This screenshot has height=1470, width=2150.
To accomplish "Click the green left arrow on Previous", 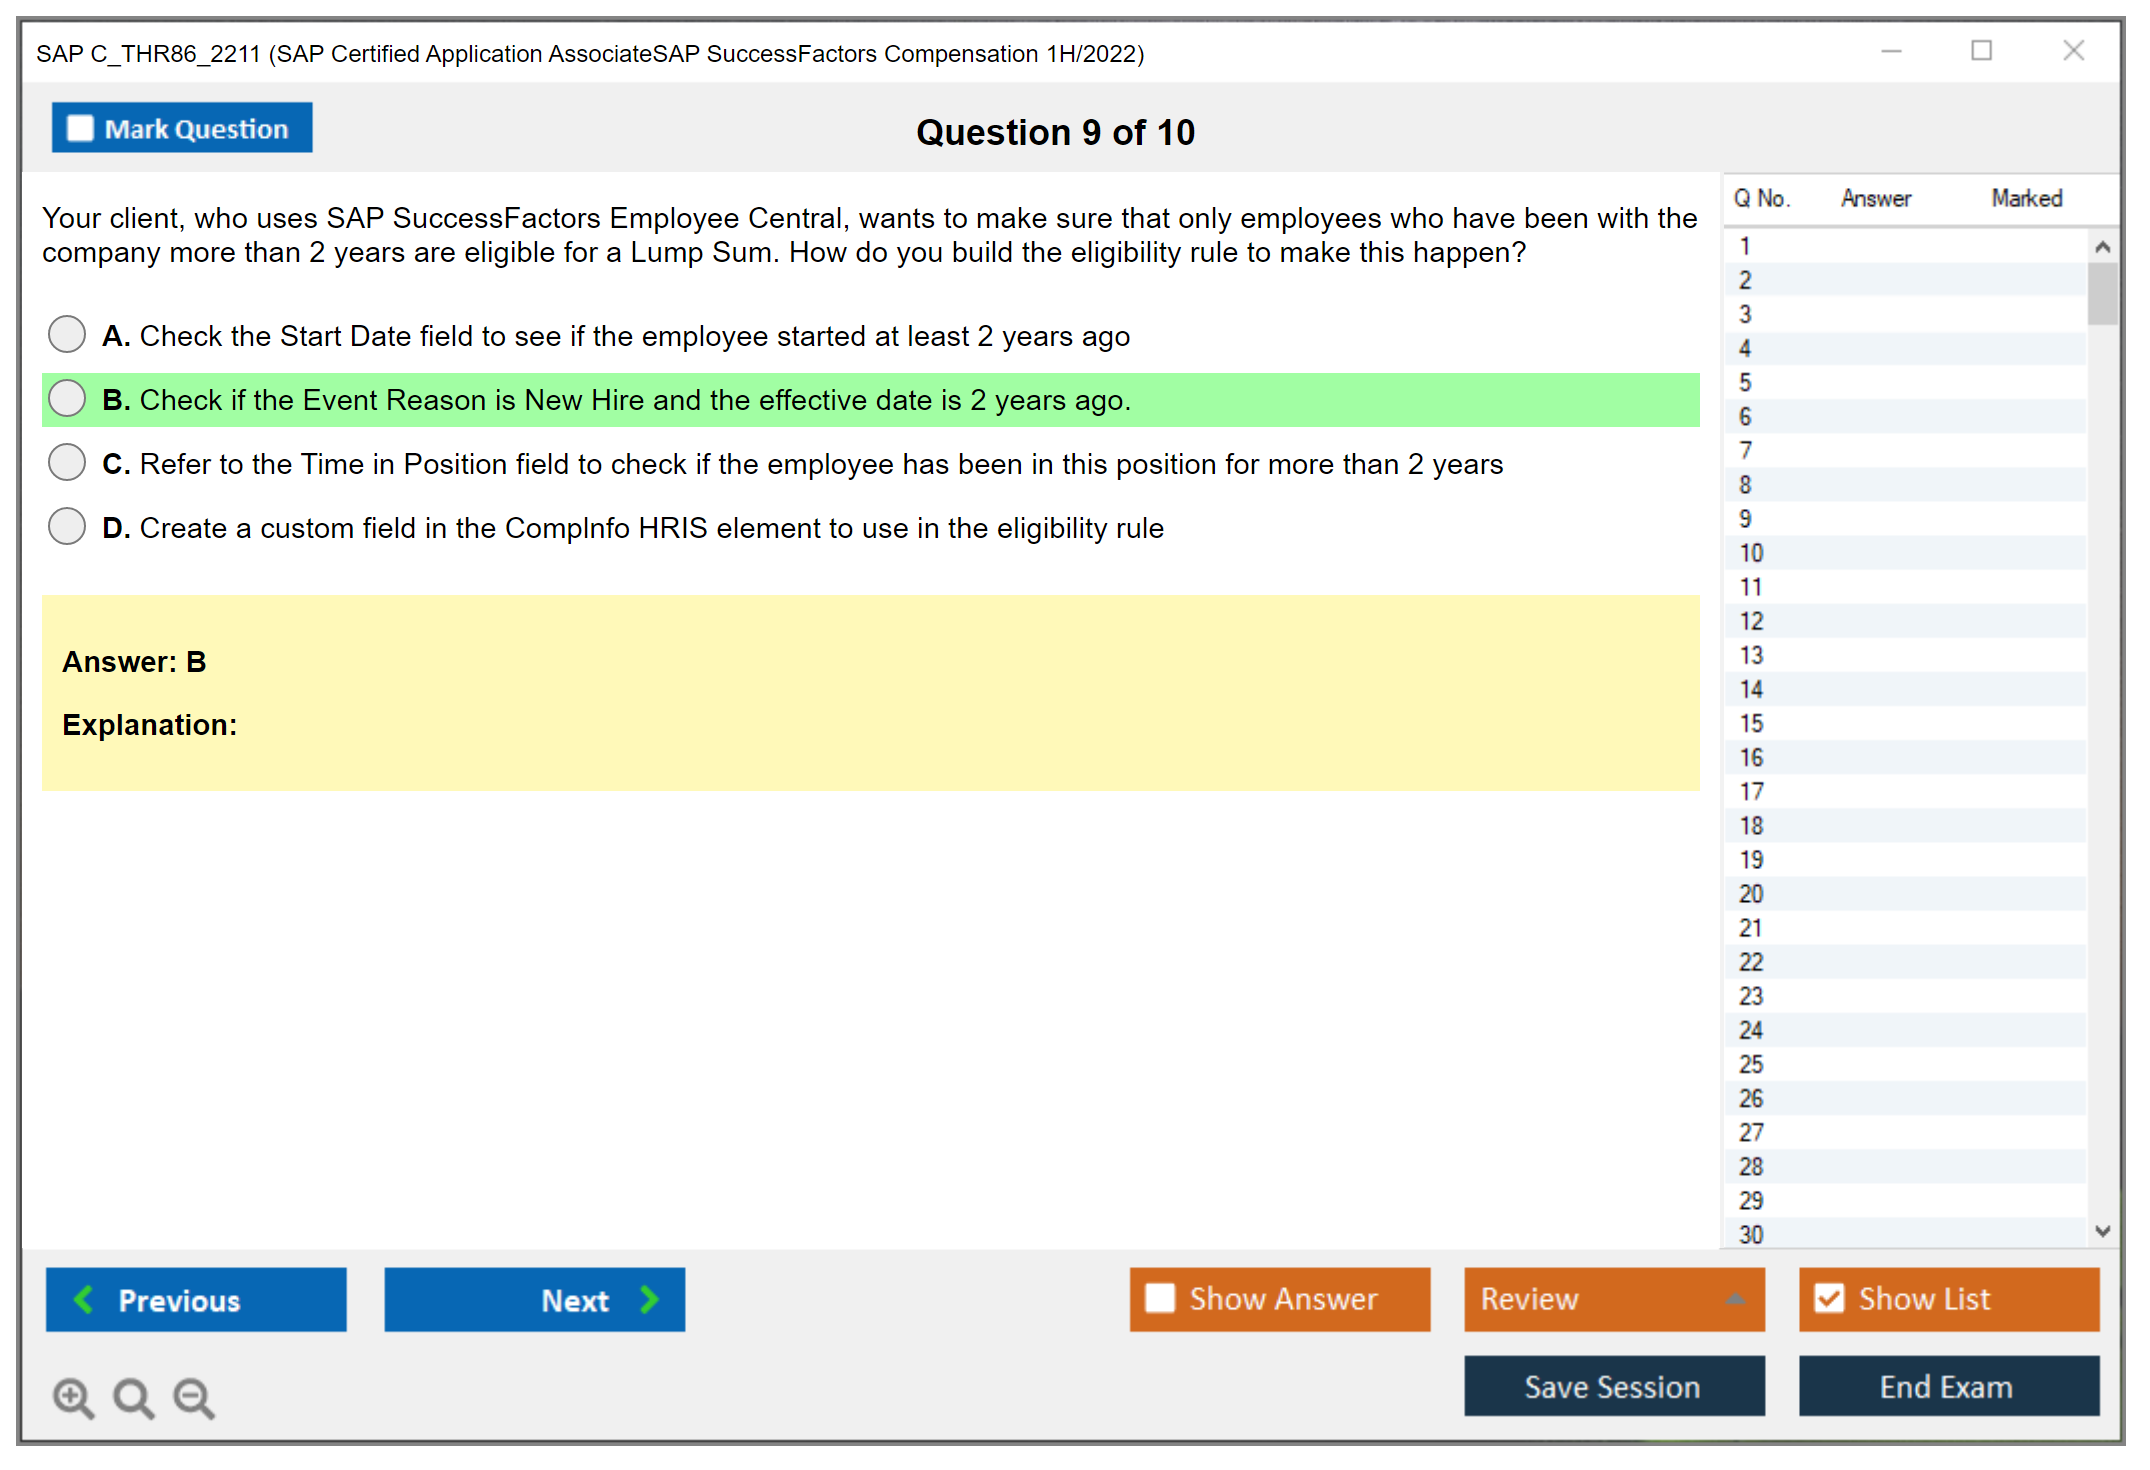I will coord(84,1299).
